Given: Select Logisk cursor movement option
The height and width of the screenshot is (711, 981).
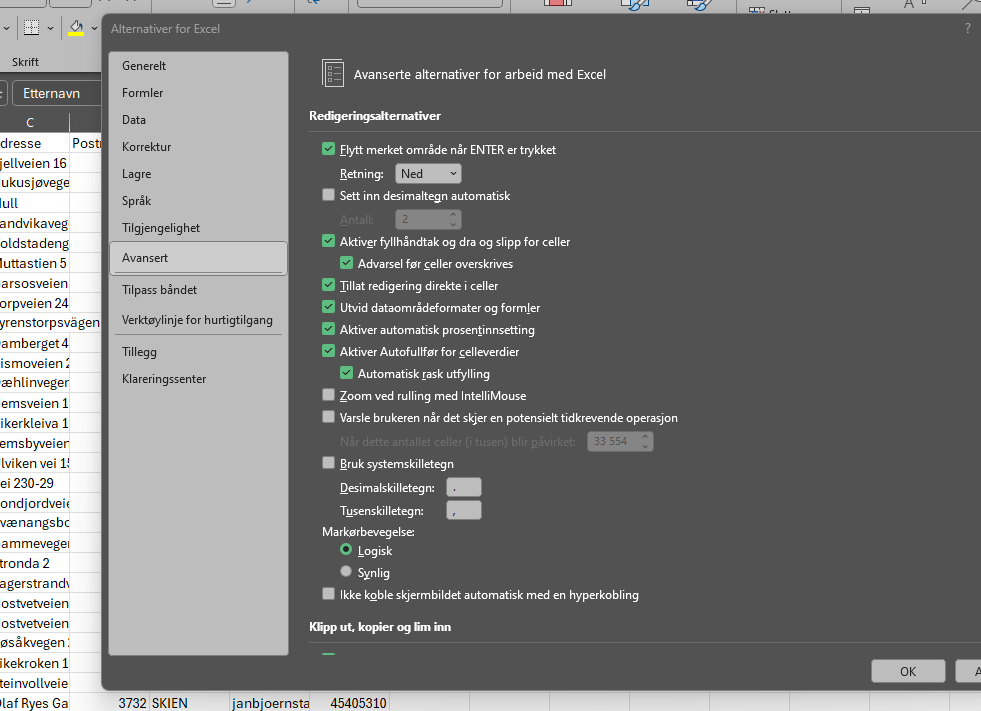Looking at the screenshot, I should point(346,550).
